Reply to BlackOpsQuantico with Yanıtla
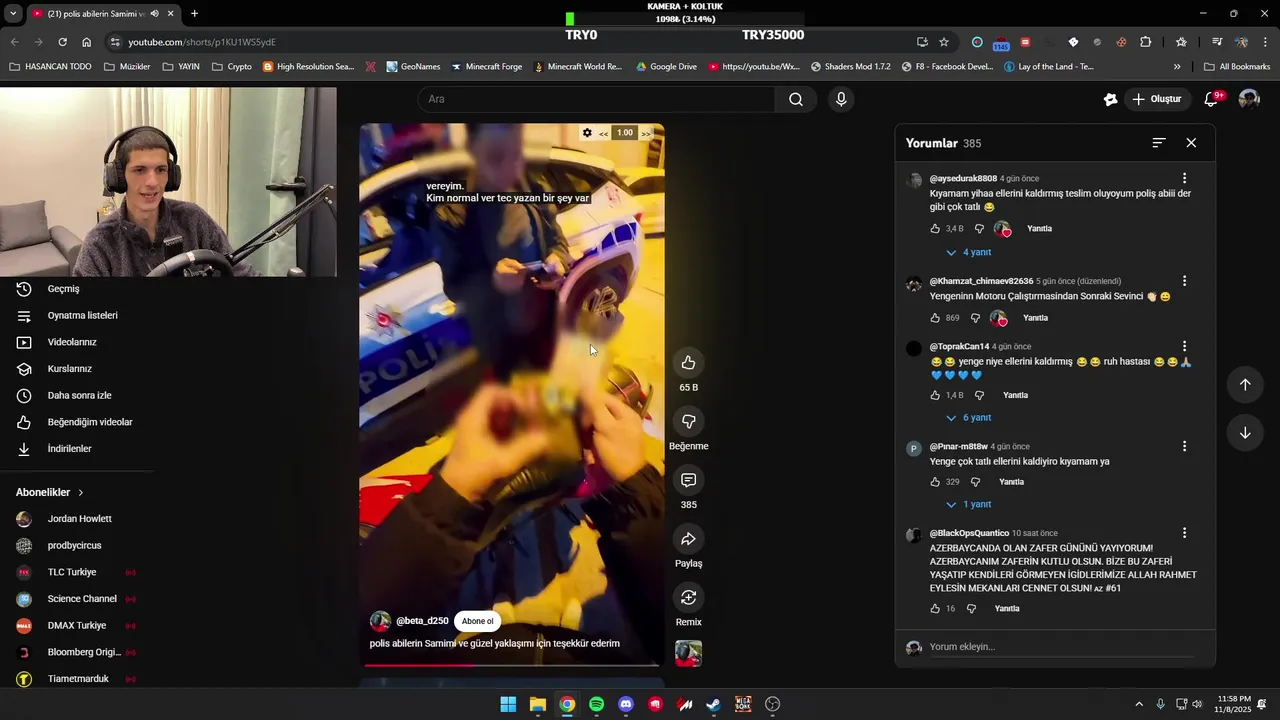The height and width of the screenshot is (720, 1280). (x=1007, y=608)
